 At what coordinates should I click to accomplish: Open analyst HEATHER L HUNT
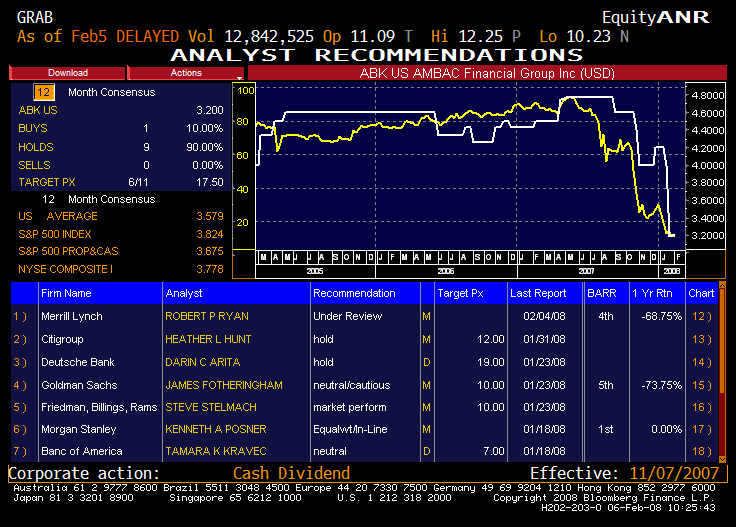pyautogui.click(x=208, y=339)
